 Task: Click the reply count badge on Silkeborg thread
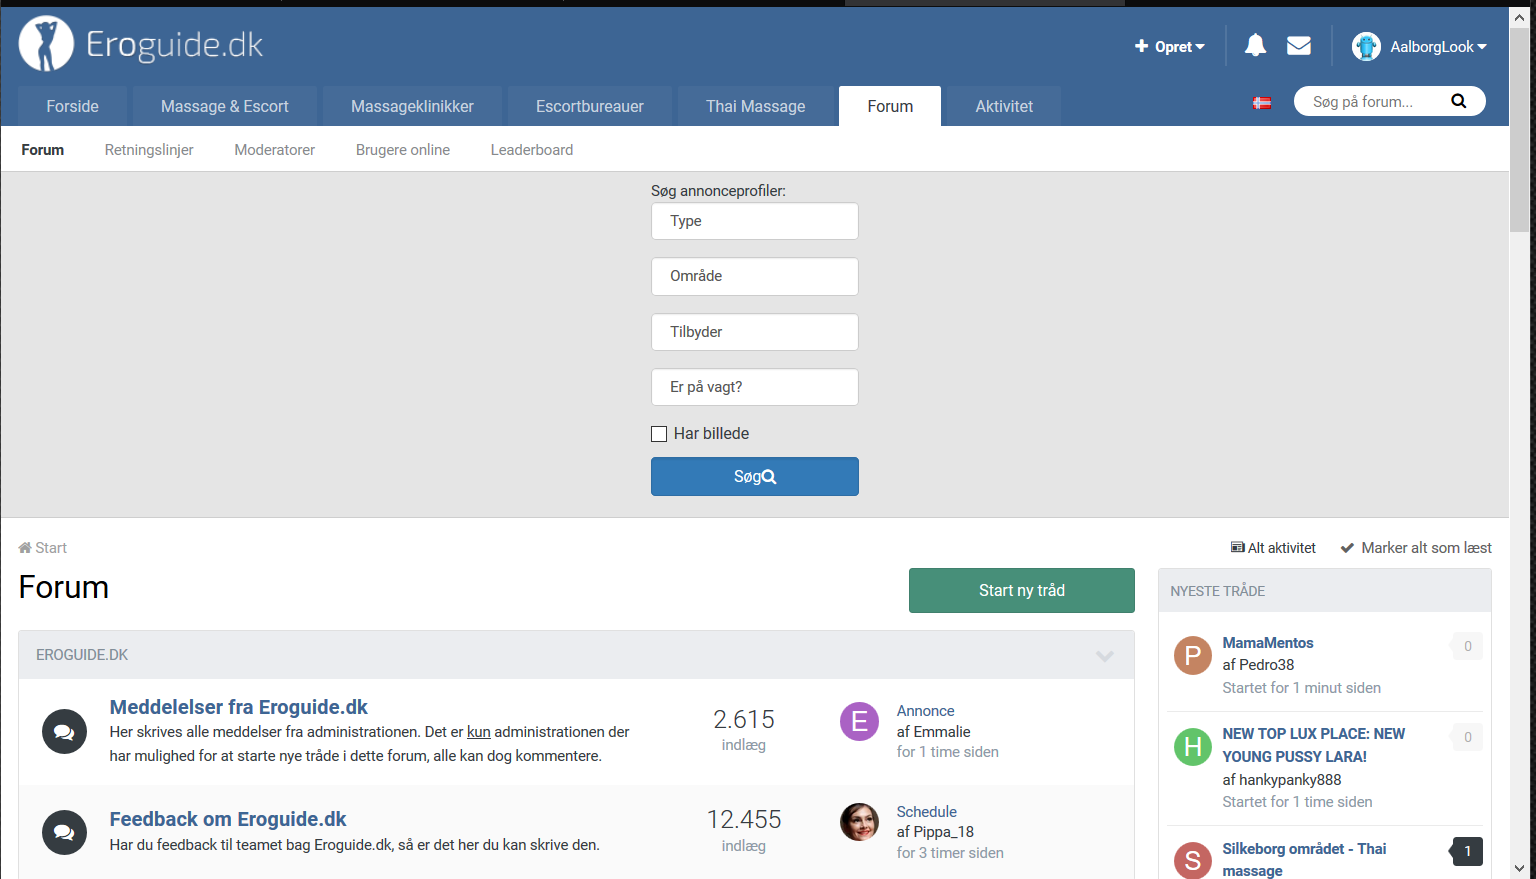pos(1467,851)
